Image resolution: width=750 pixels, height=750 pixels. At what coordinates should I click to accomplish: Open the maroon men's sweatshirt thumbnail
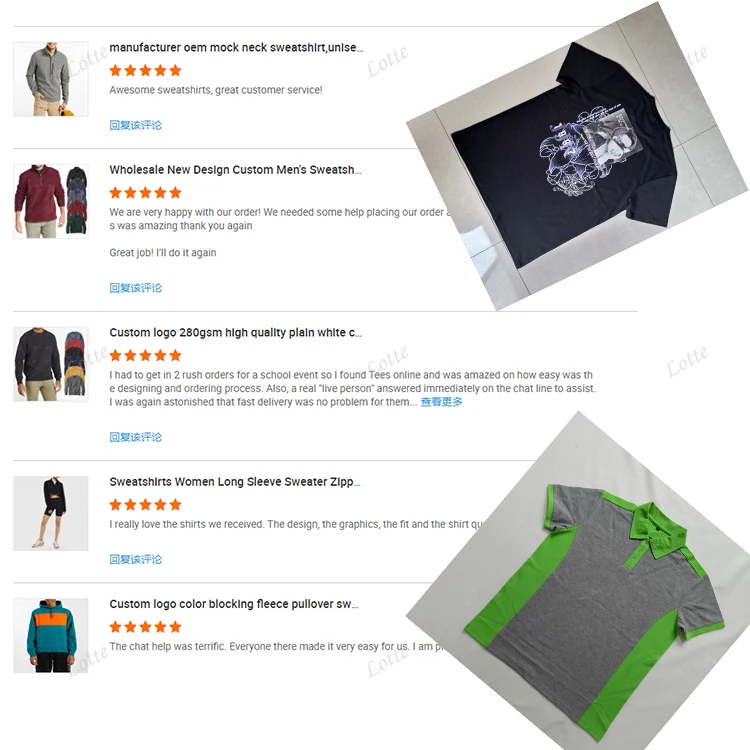(51, 201)
